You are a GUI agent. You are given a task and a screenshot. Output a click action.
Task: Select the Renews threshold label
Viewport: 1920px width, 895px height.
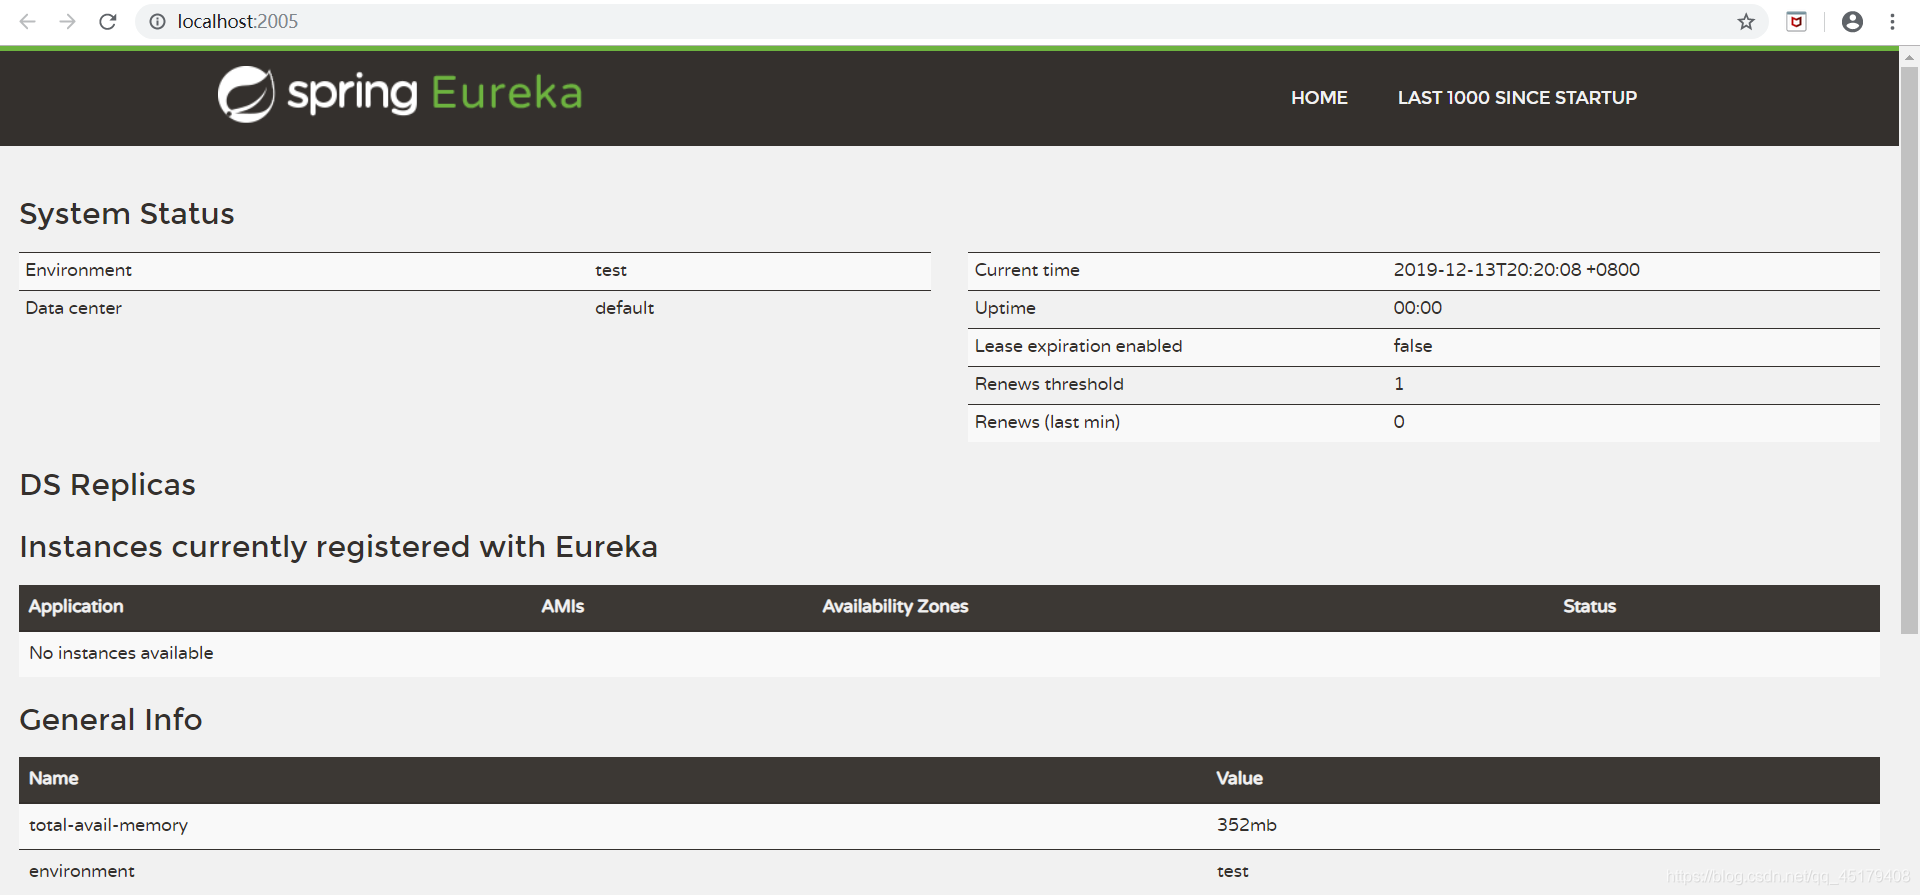1049,384
